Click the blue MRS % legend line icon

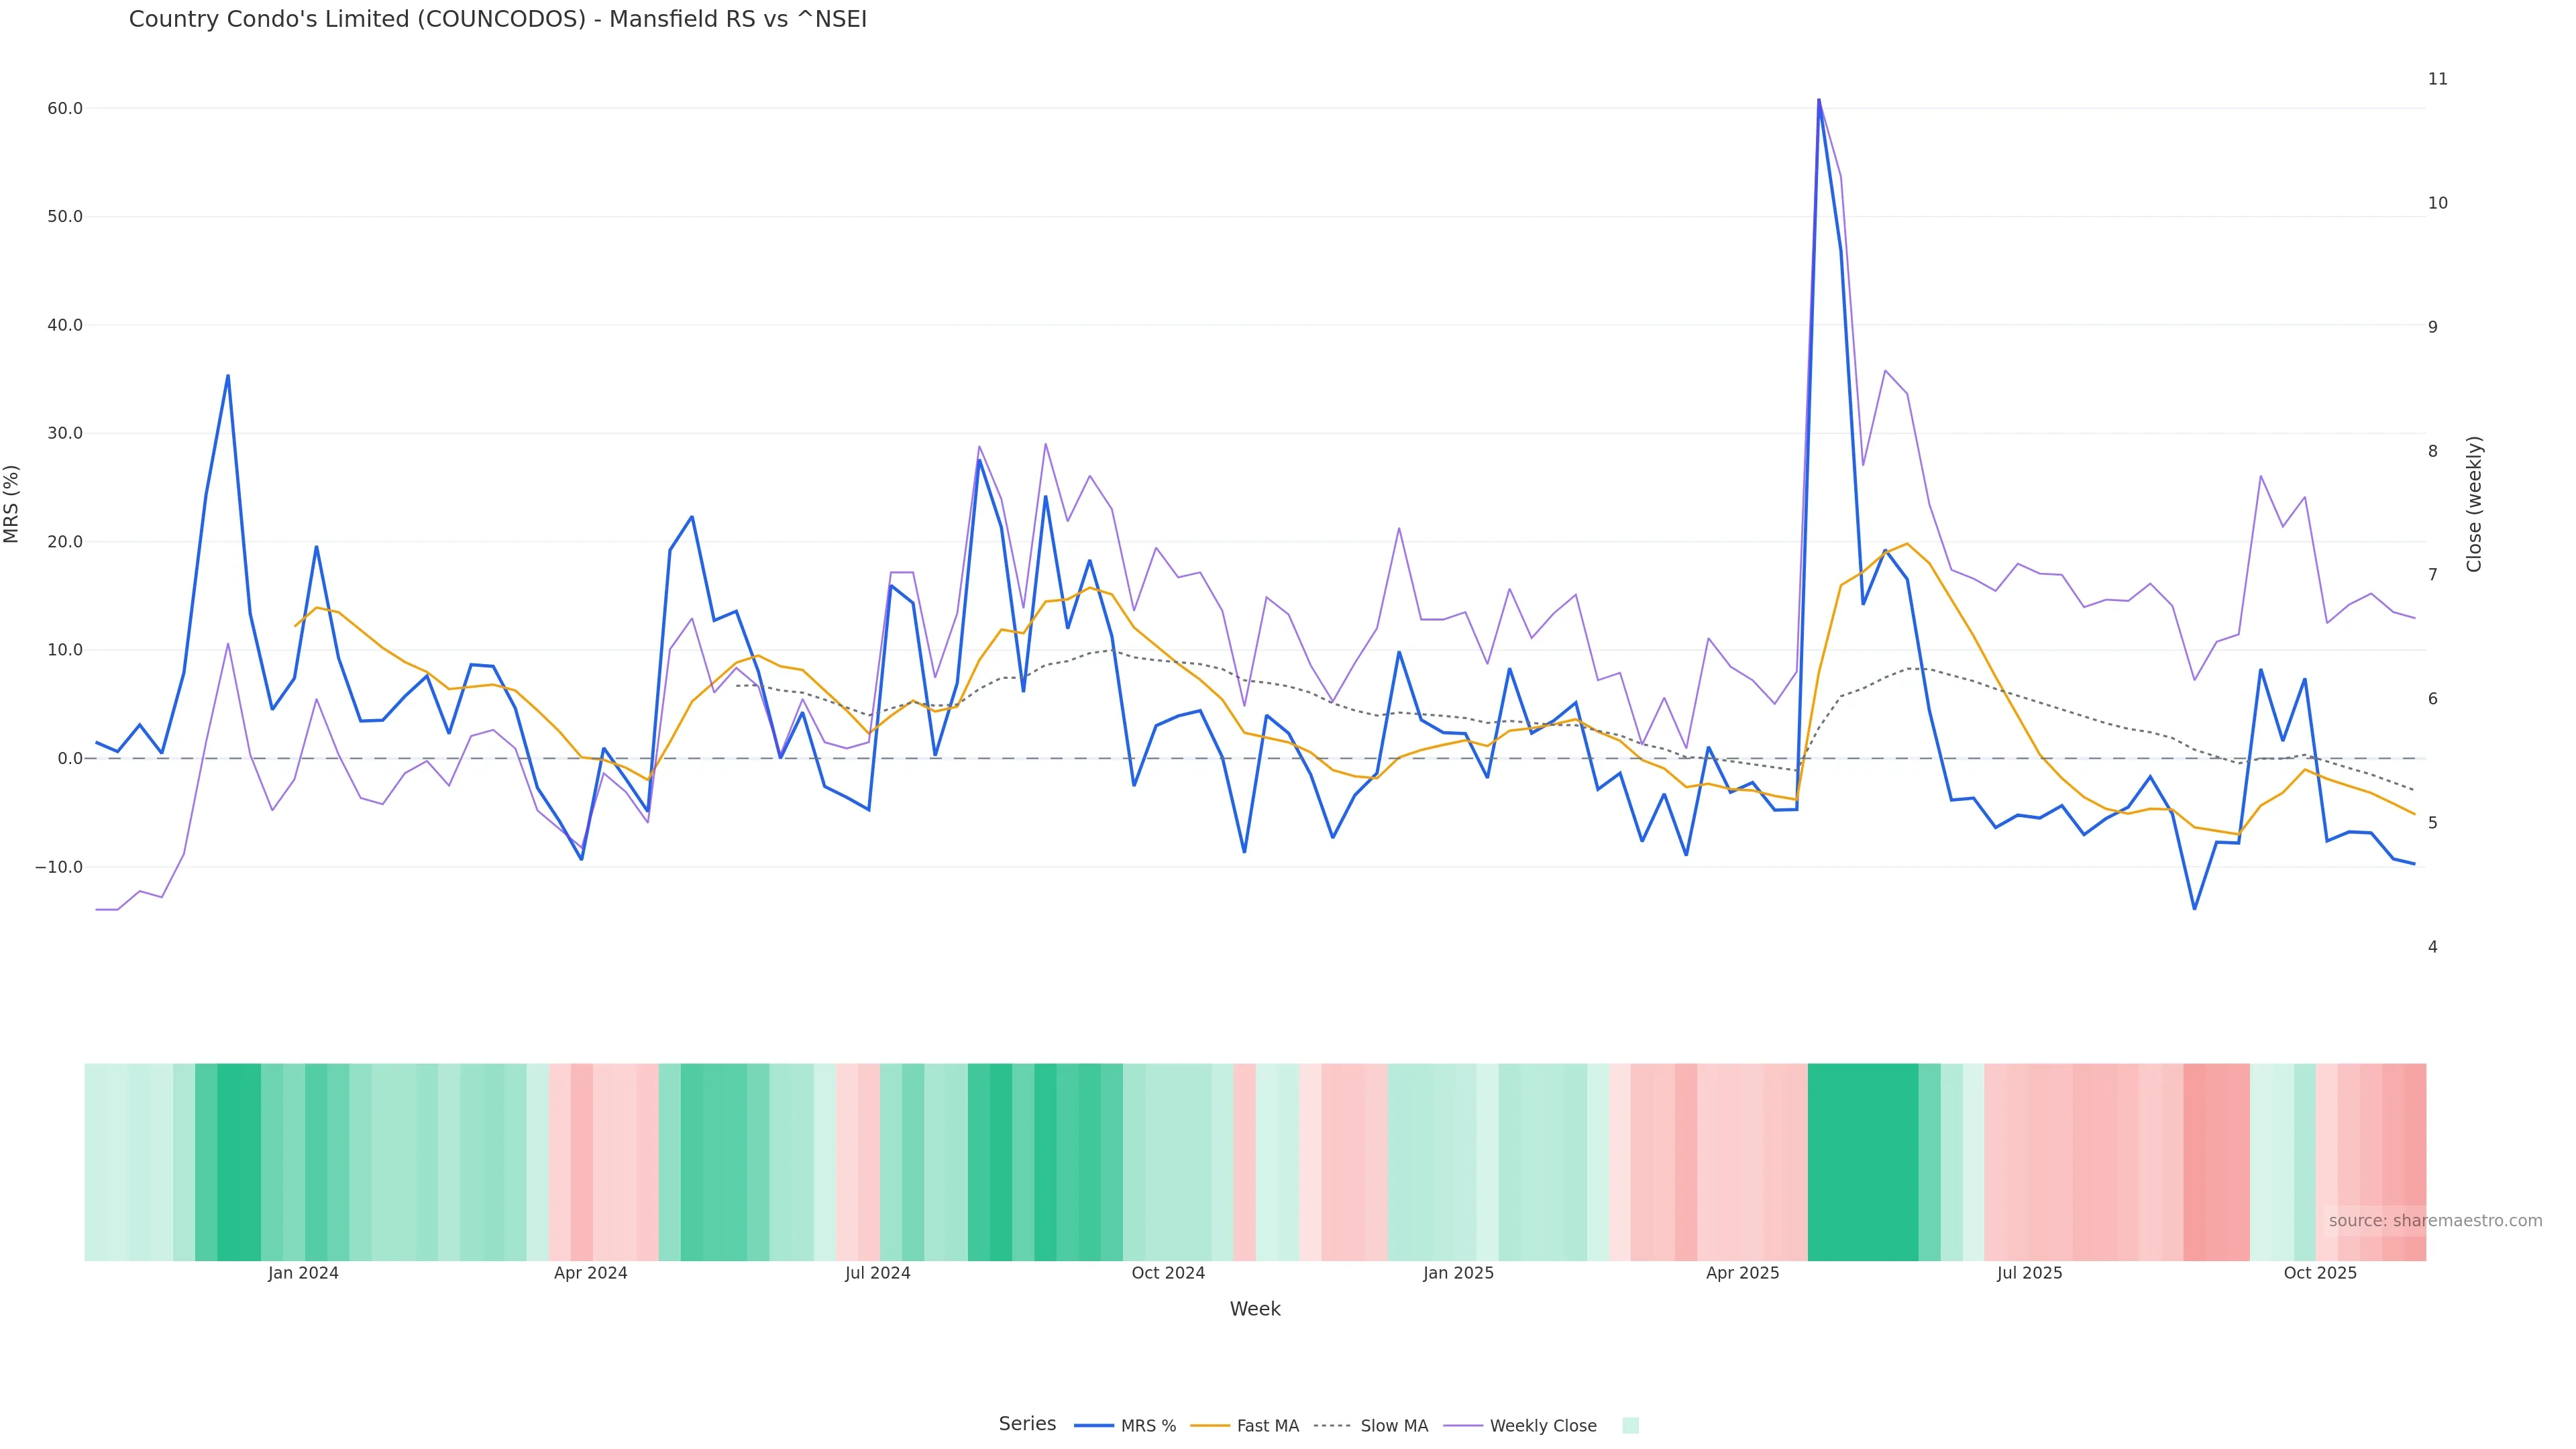(1094, 1426)
